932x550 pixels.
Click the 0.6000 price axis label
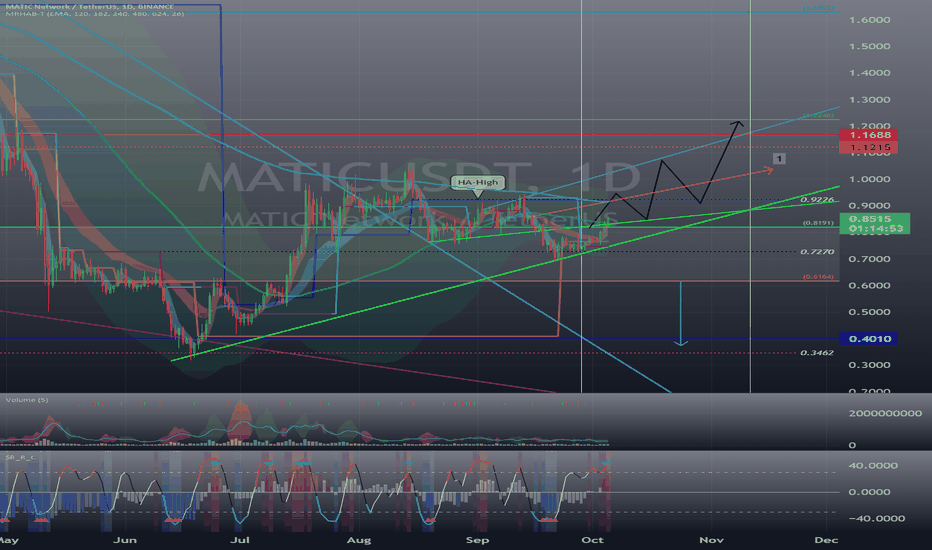(870, 285)
